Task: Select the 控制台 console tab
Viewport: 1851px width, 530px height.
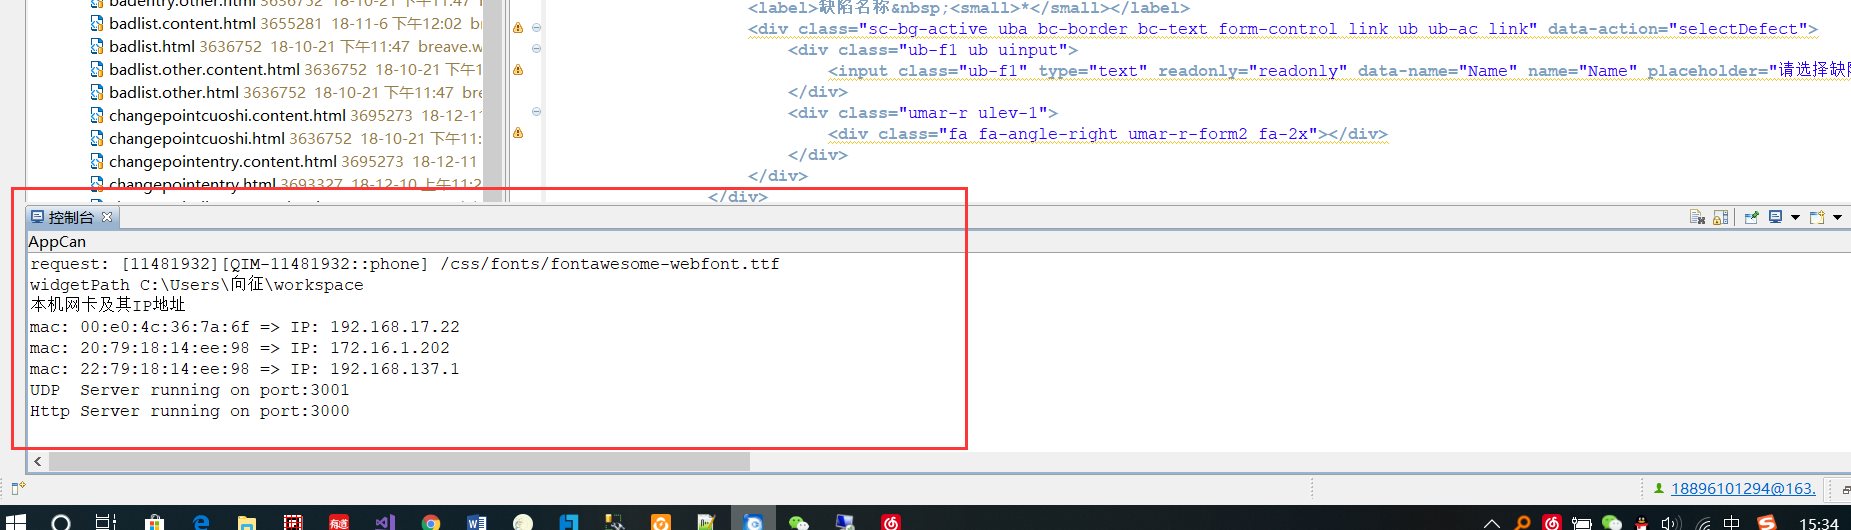Action: pos(70,217)
